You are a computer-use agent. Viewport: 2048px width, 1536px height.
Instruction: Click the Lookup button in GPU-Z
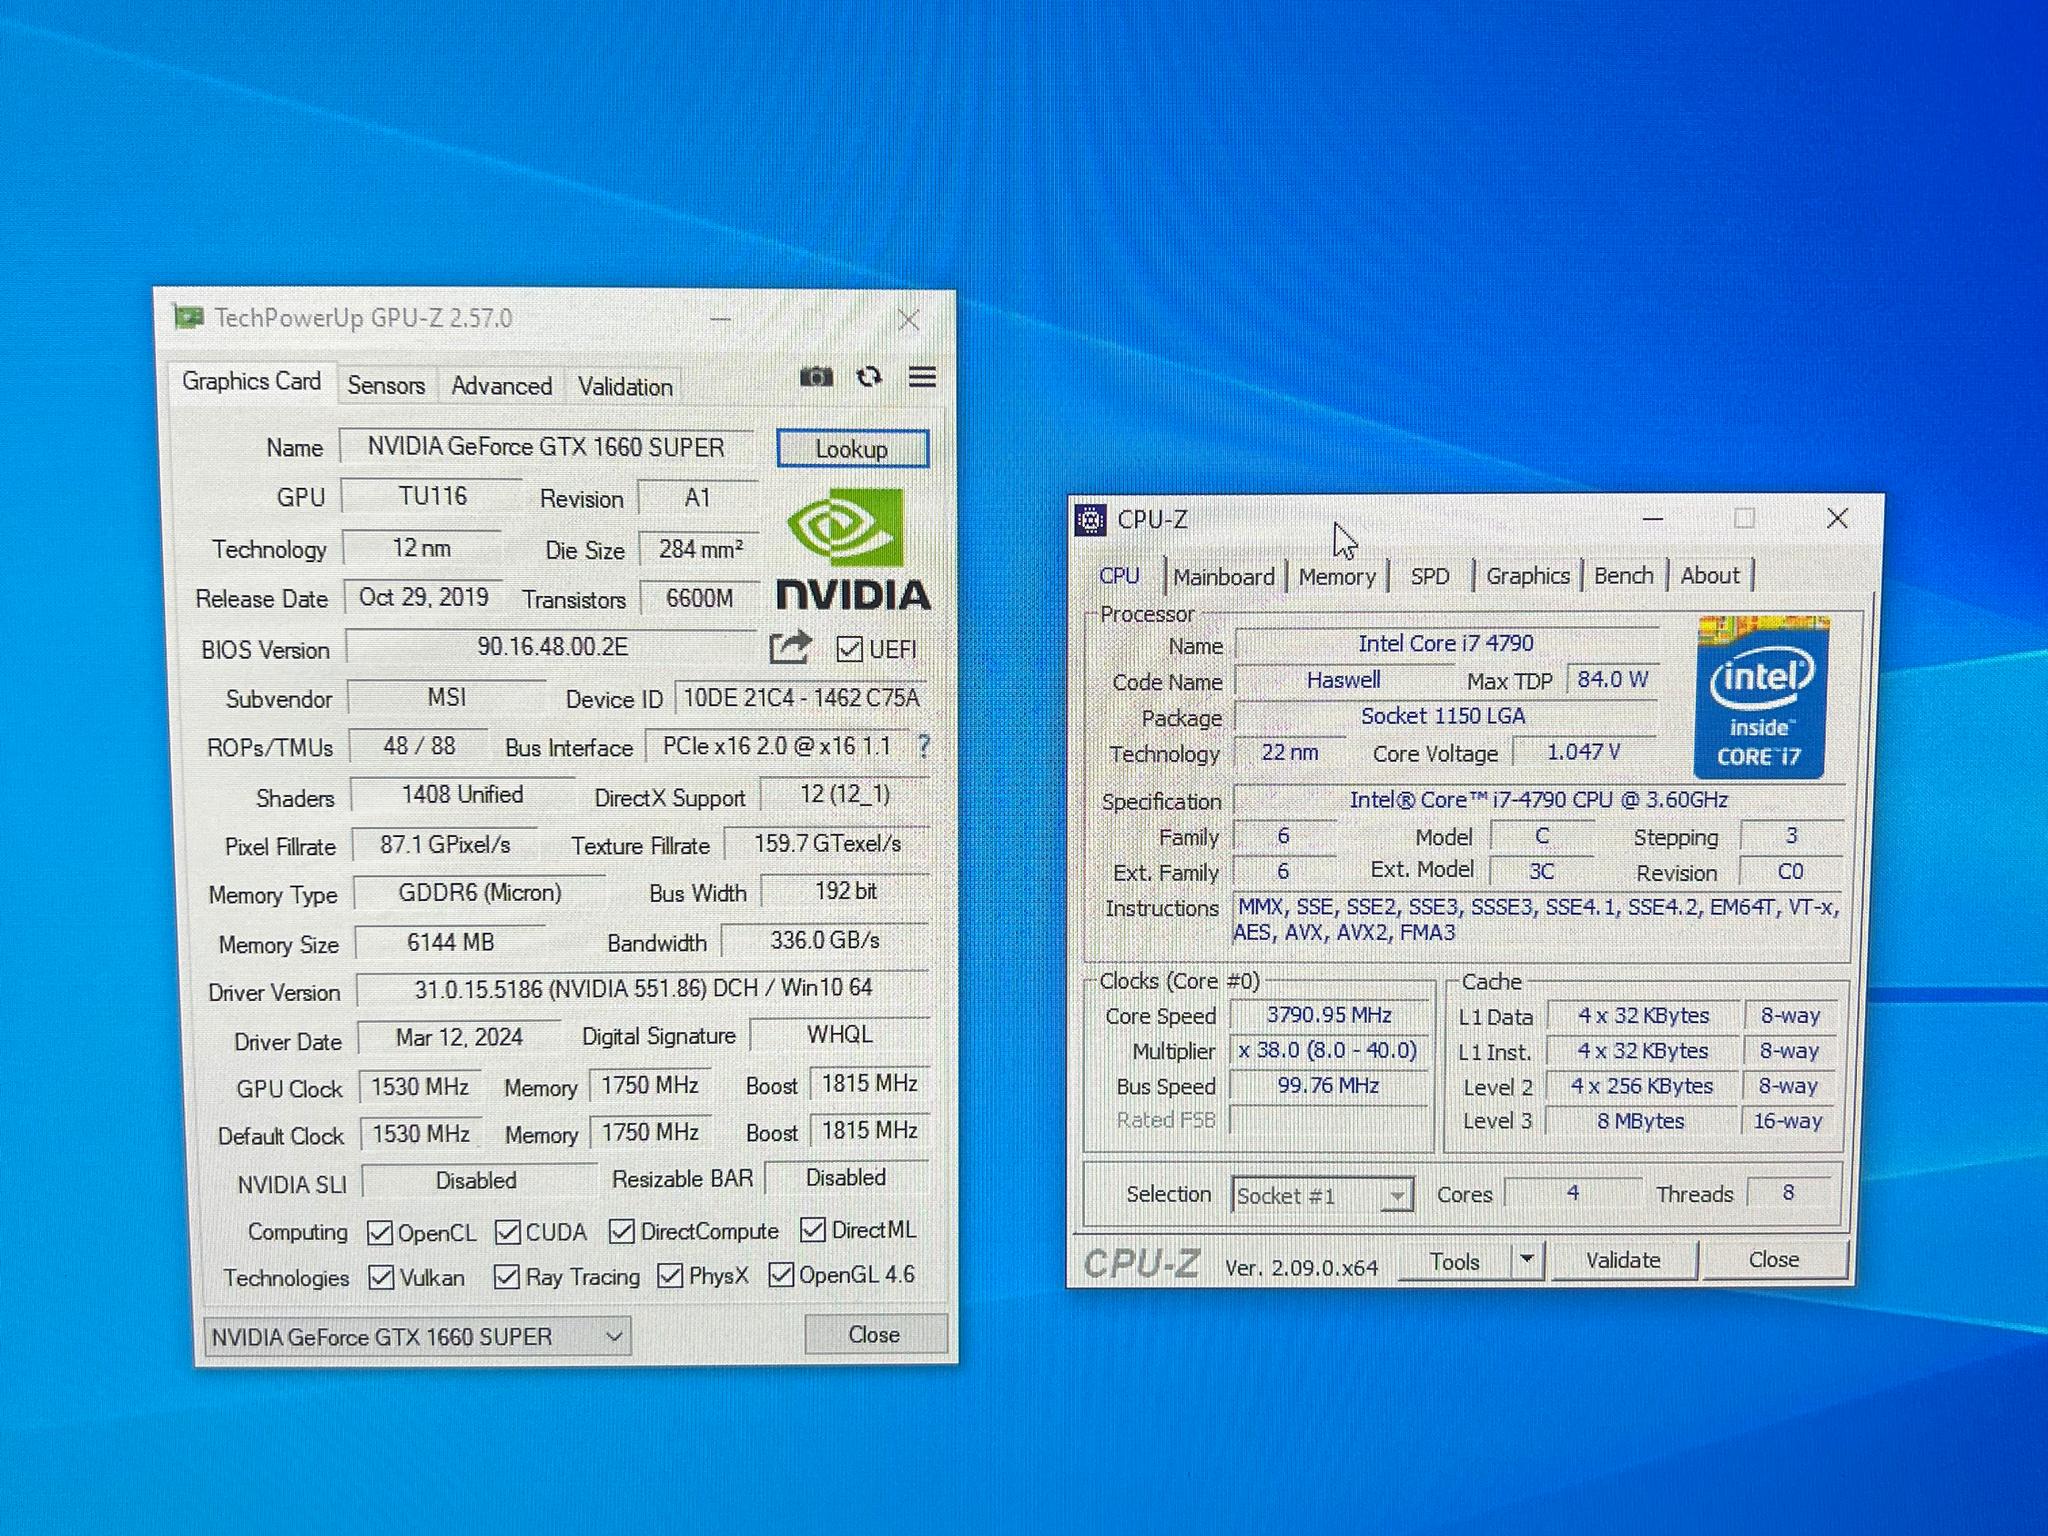[852, 449]
